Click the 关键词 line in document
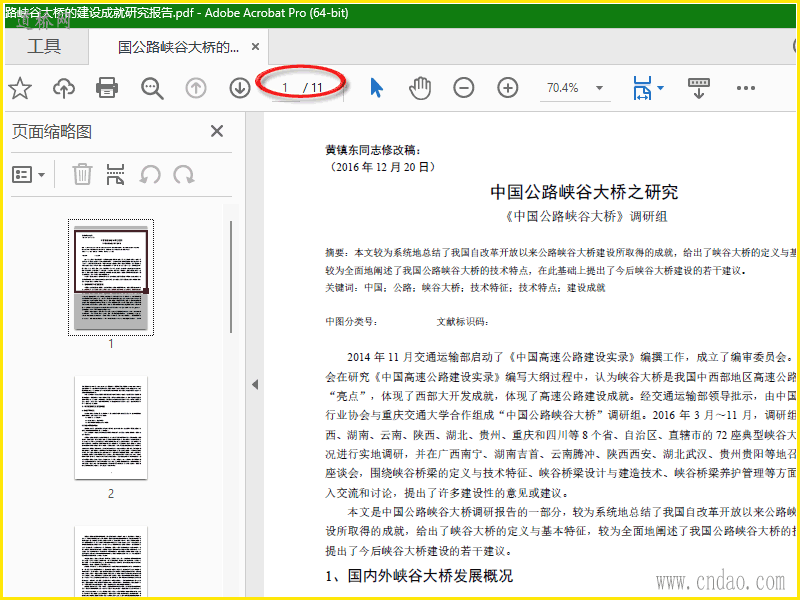 click(465, 287)
